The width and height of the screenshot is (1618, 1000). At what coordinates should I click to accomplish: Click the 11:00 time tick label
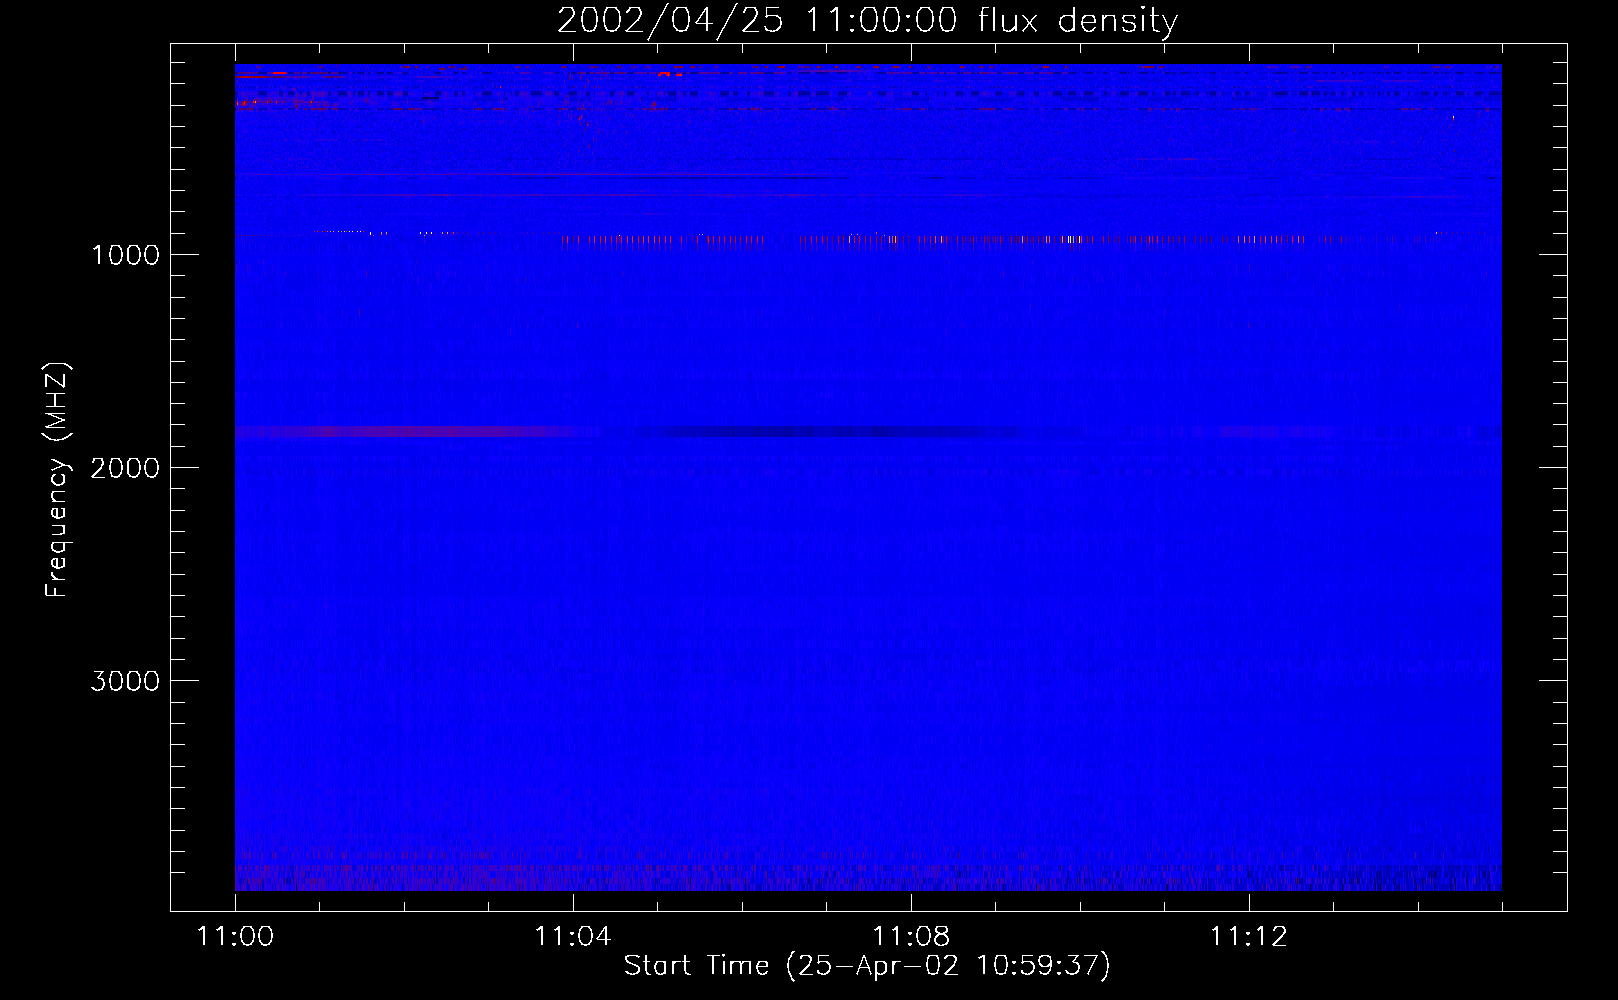pos(235,936)
